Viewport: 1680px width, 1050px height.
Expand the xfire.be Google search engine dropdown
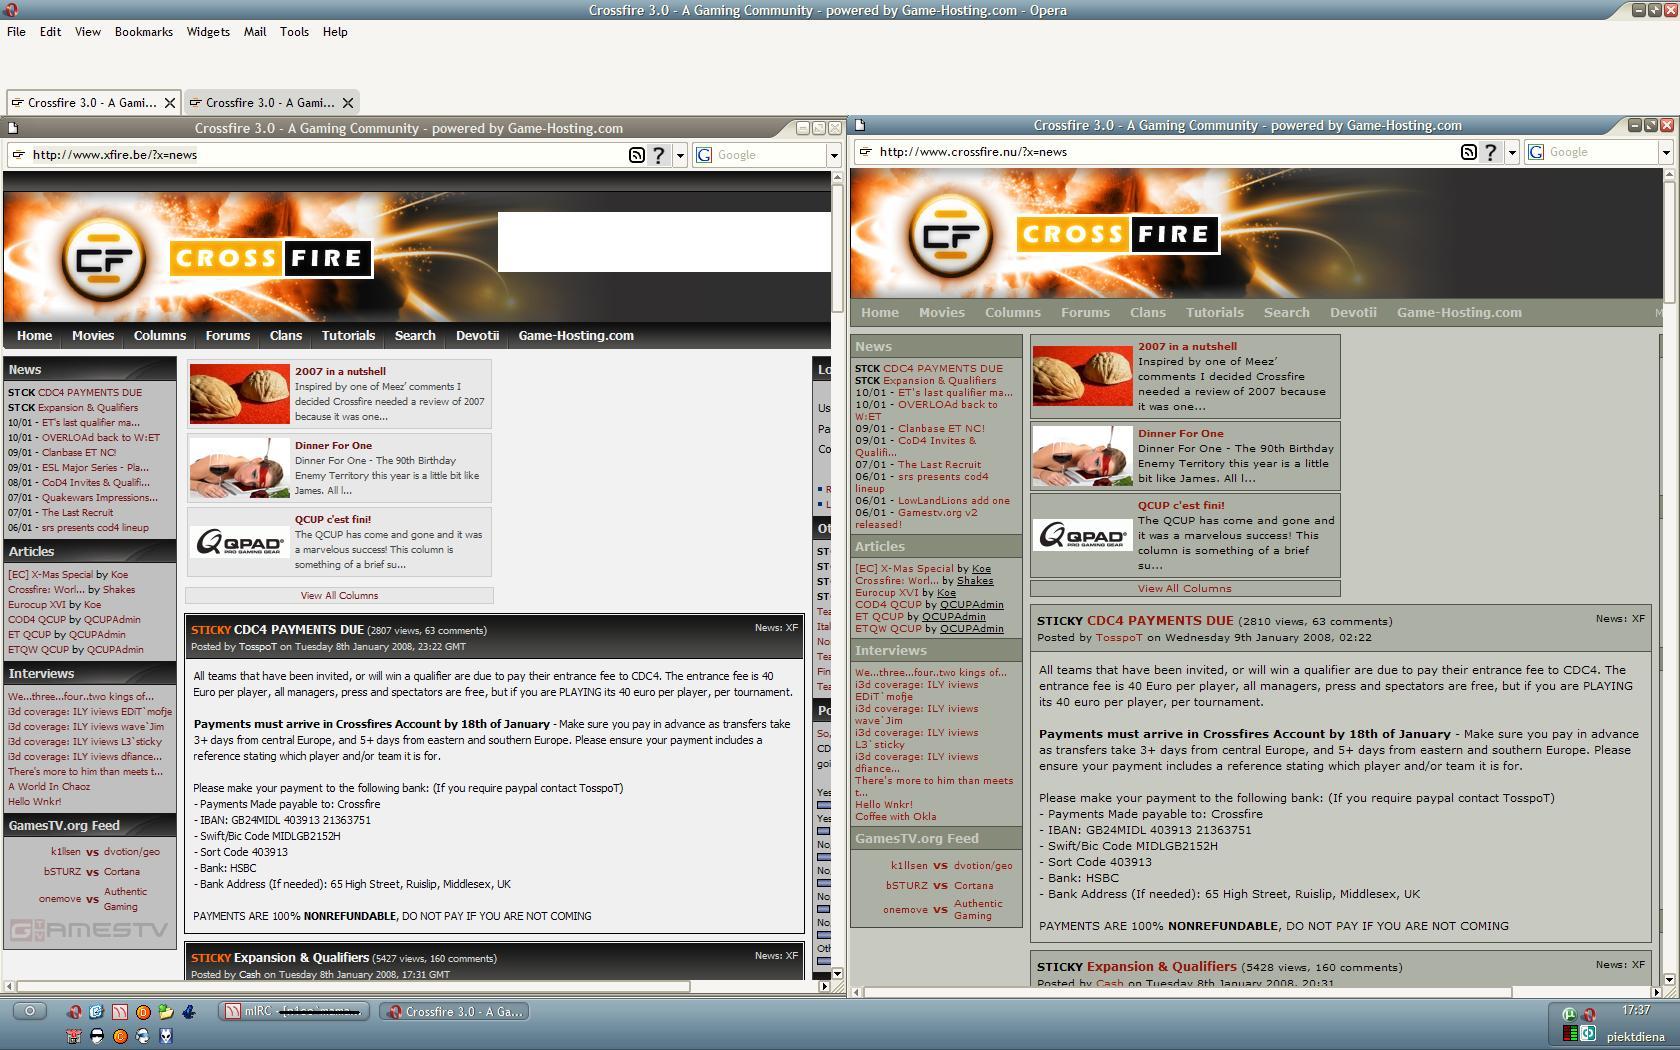tap(833, 155)
